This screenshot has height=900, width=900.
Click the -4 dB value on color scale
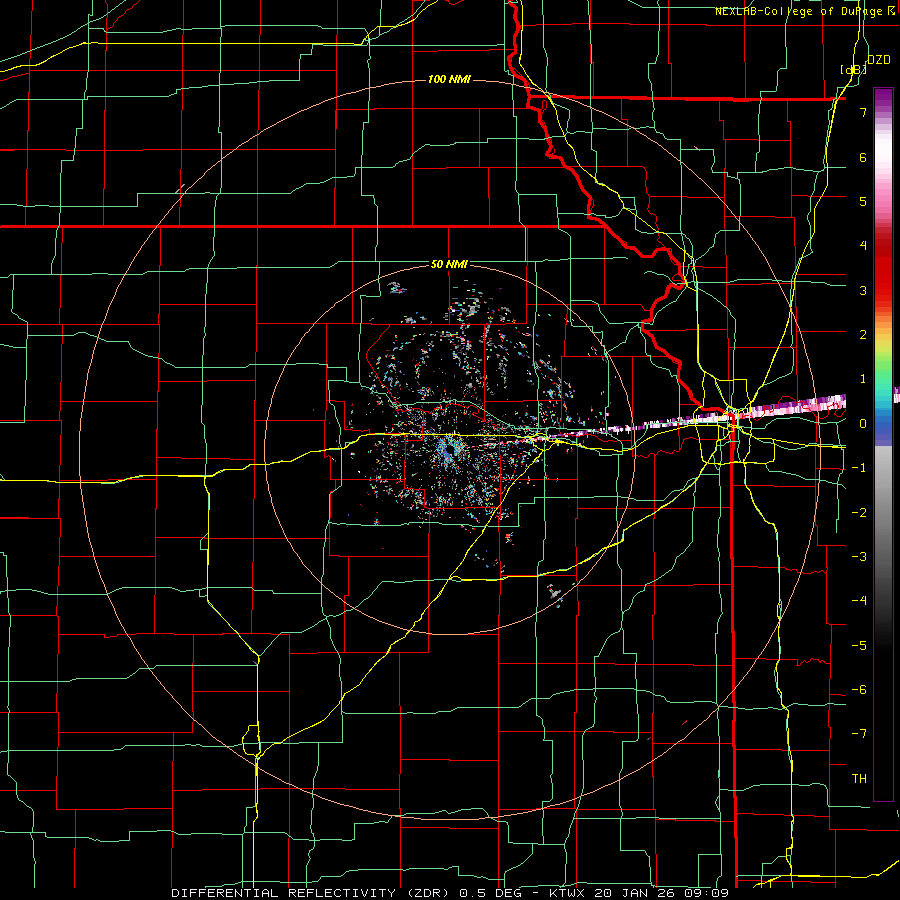coord(859,601)
